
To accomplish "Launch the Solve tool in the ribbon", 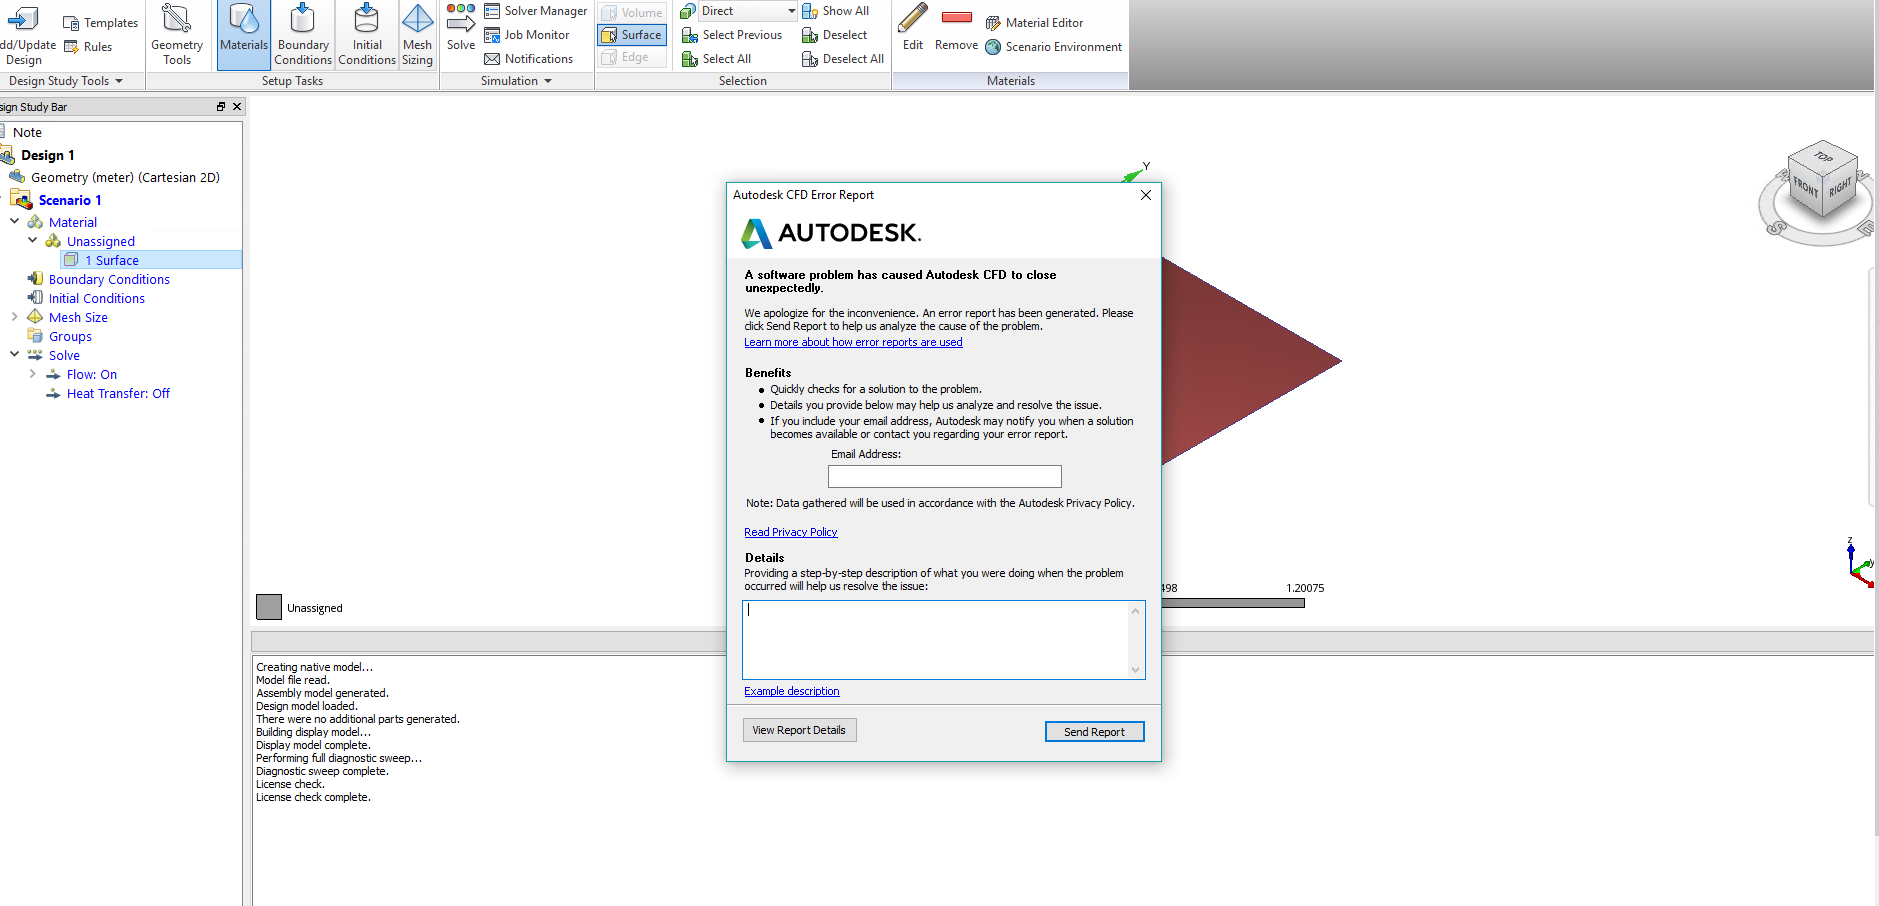I will pyautogui.click(x=461, y=28).
